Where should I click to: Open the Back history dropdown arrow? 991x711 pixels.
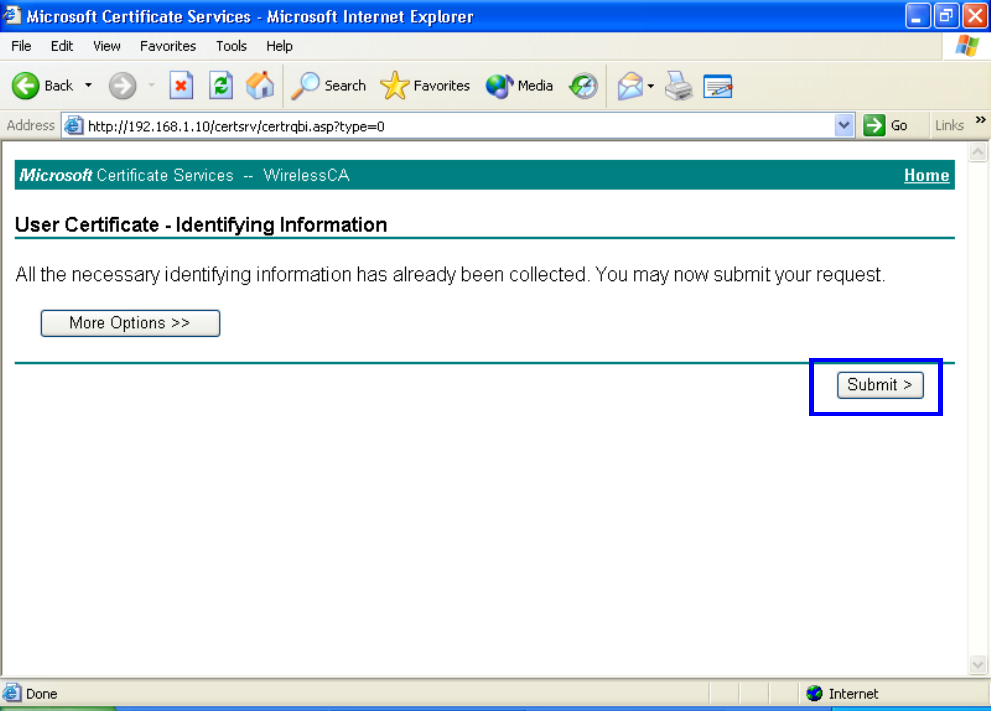click(88, 85)
